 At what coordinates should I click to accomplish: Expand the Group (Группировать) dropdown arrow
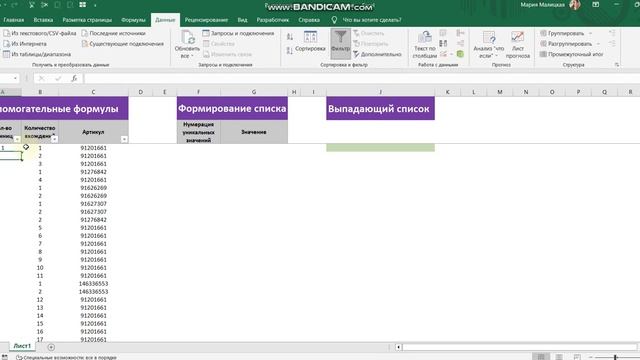point(590,33)
